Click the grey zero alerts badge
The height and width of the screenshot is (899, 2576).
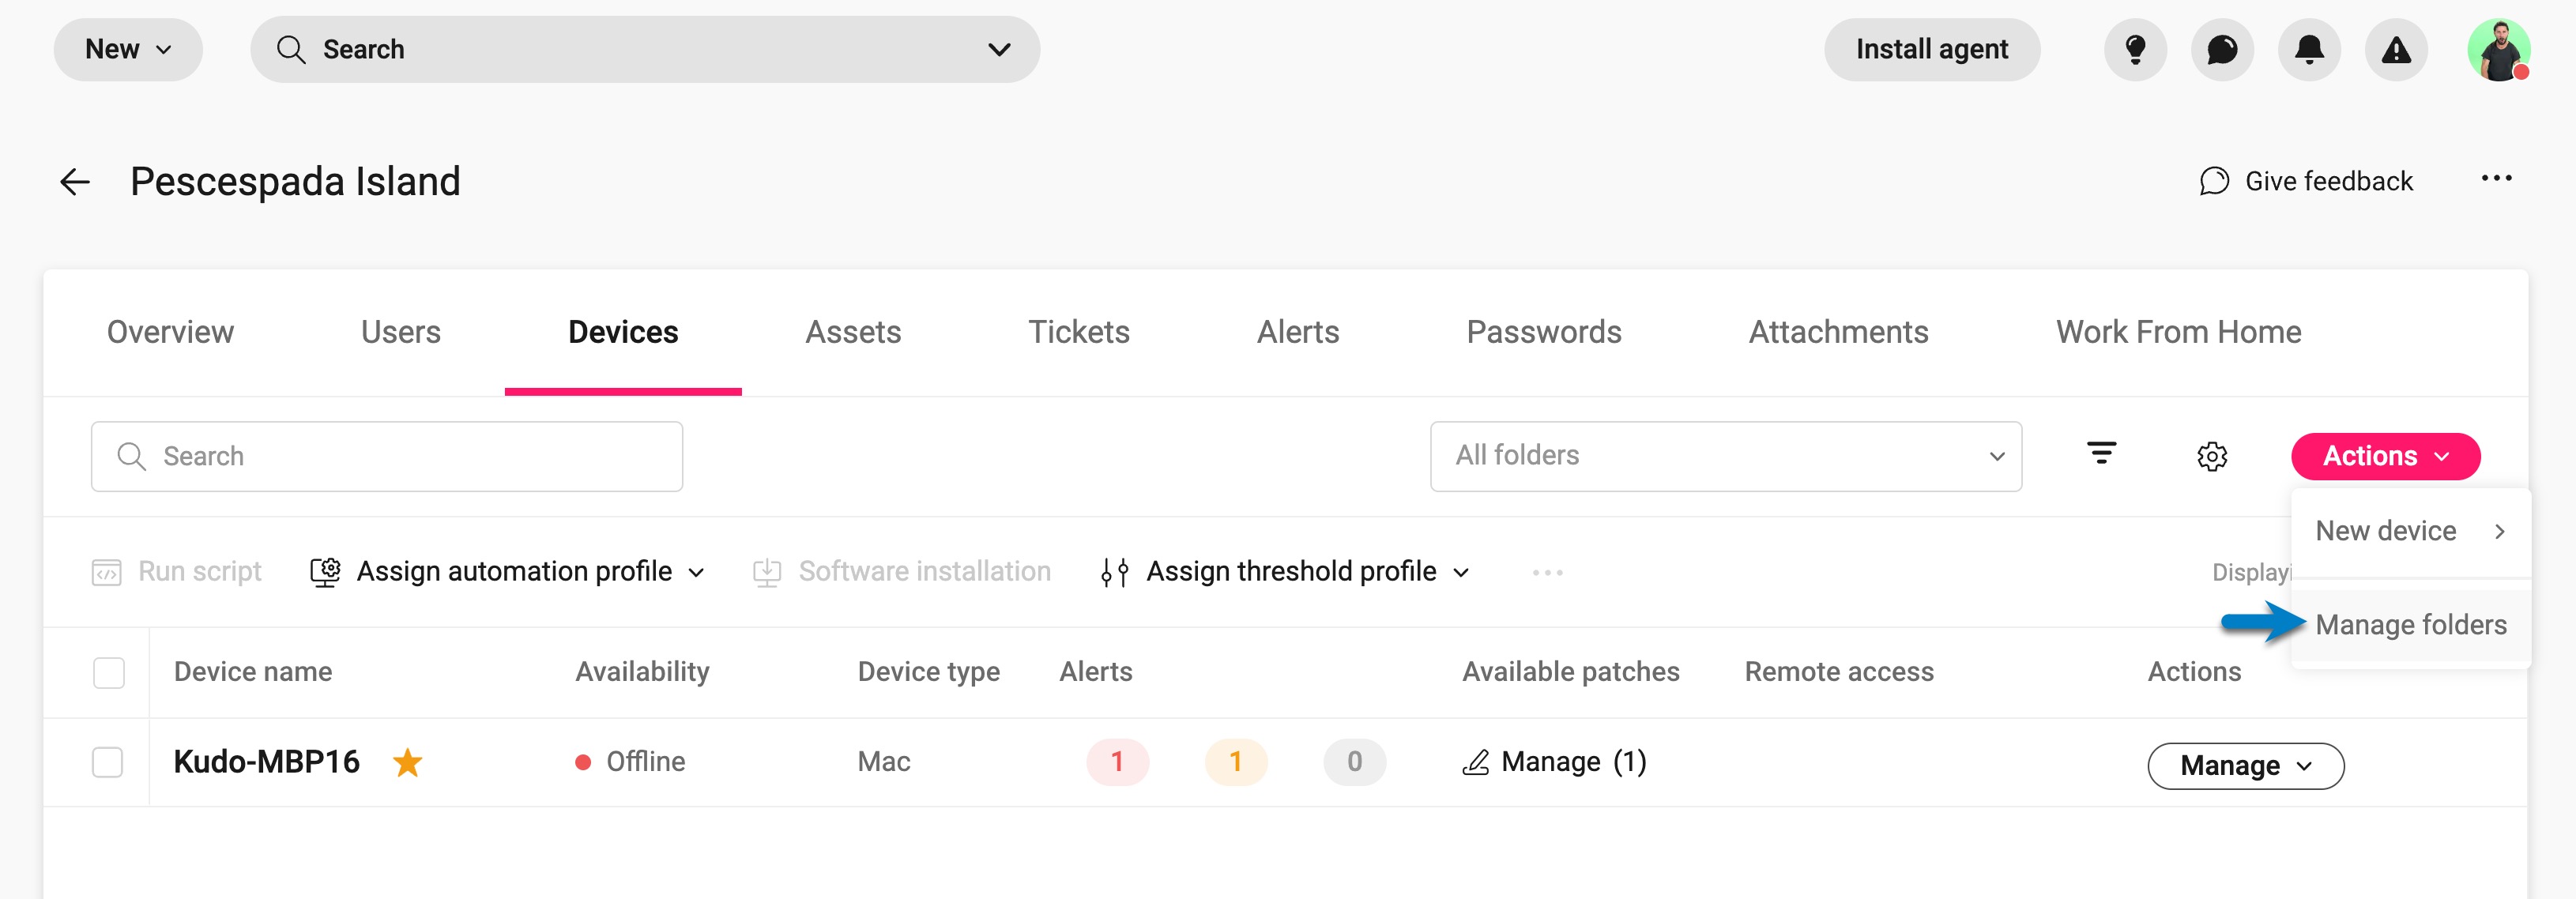pyautogui.click(x=1354, y=762)
